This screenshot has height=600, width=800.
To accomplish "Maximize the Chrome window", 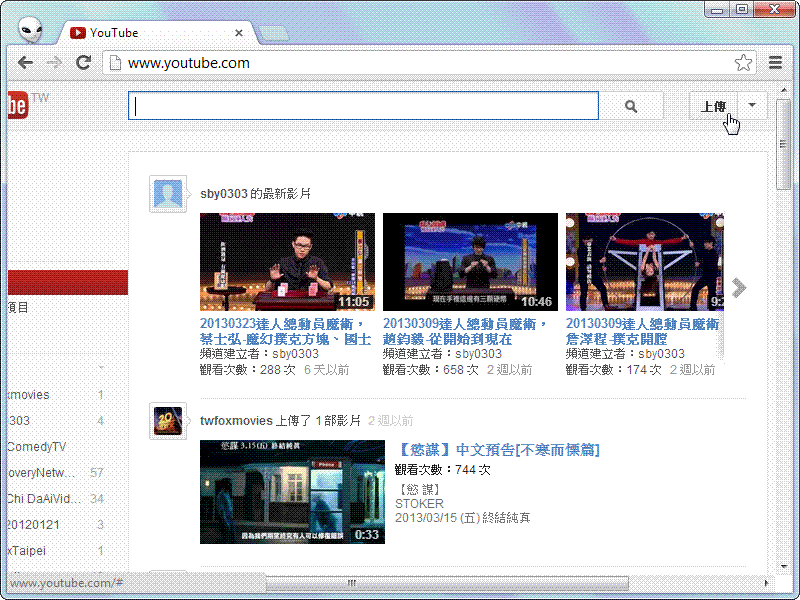I will [x=743, y=10].
